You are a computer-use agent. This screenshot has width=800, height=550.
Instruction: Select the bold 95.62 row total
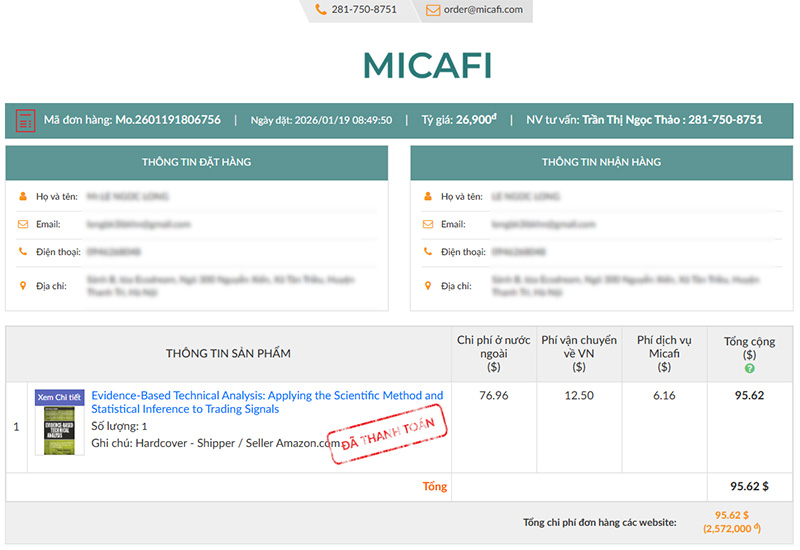tap(749, 395)
